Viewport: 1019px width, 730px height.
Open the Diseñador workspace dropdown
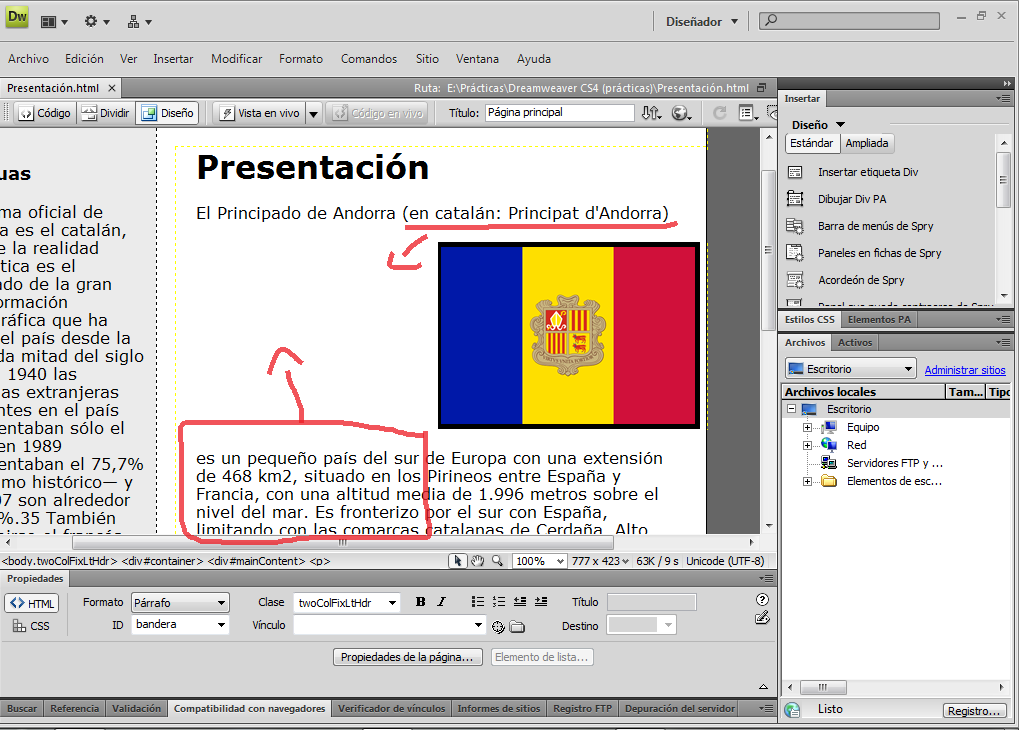702,22
